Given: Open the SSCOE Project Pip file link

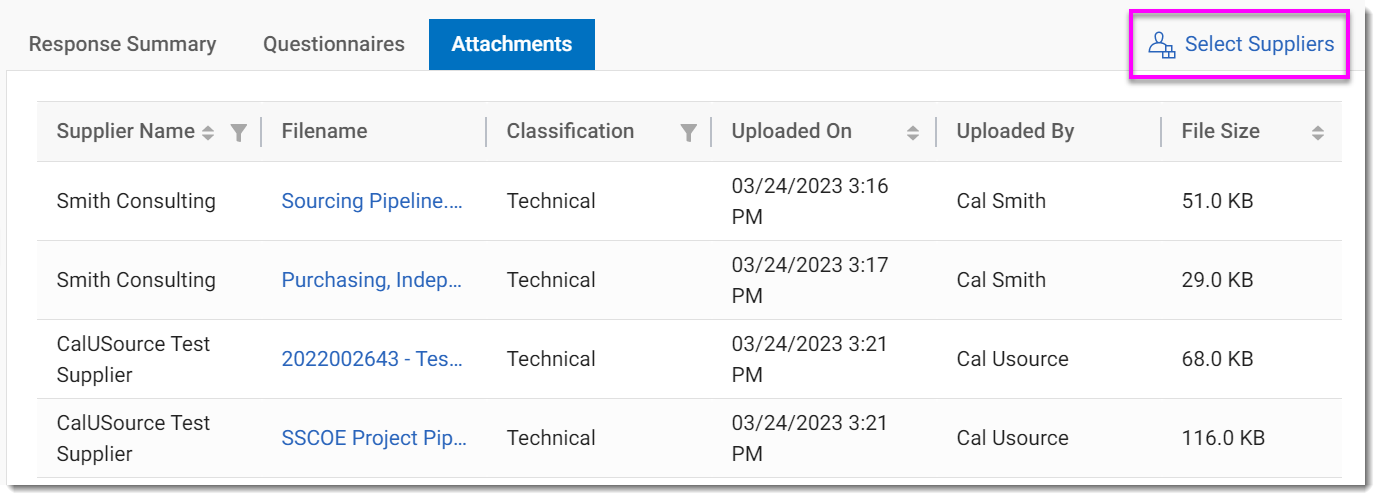Looking at the screenshot, I should pos(374,438).
